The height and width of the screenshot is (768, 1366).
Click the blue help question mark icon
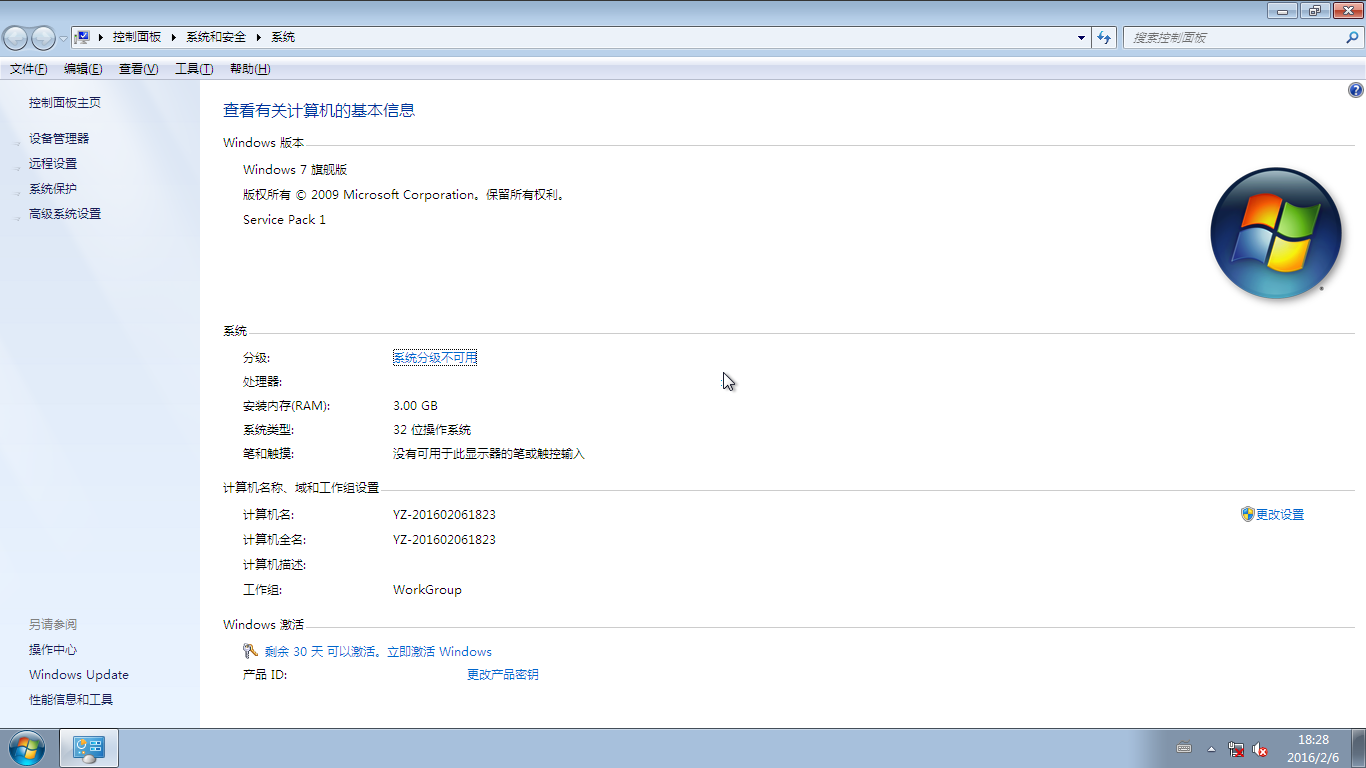coord(1356,90)
